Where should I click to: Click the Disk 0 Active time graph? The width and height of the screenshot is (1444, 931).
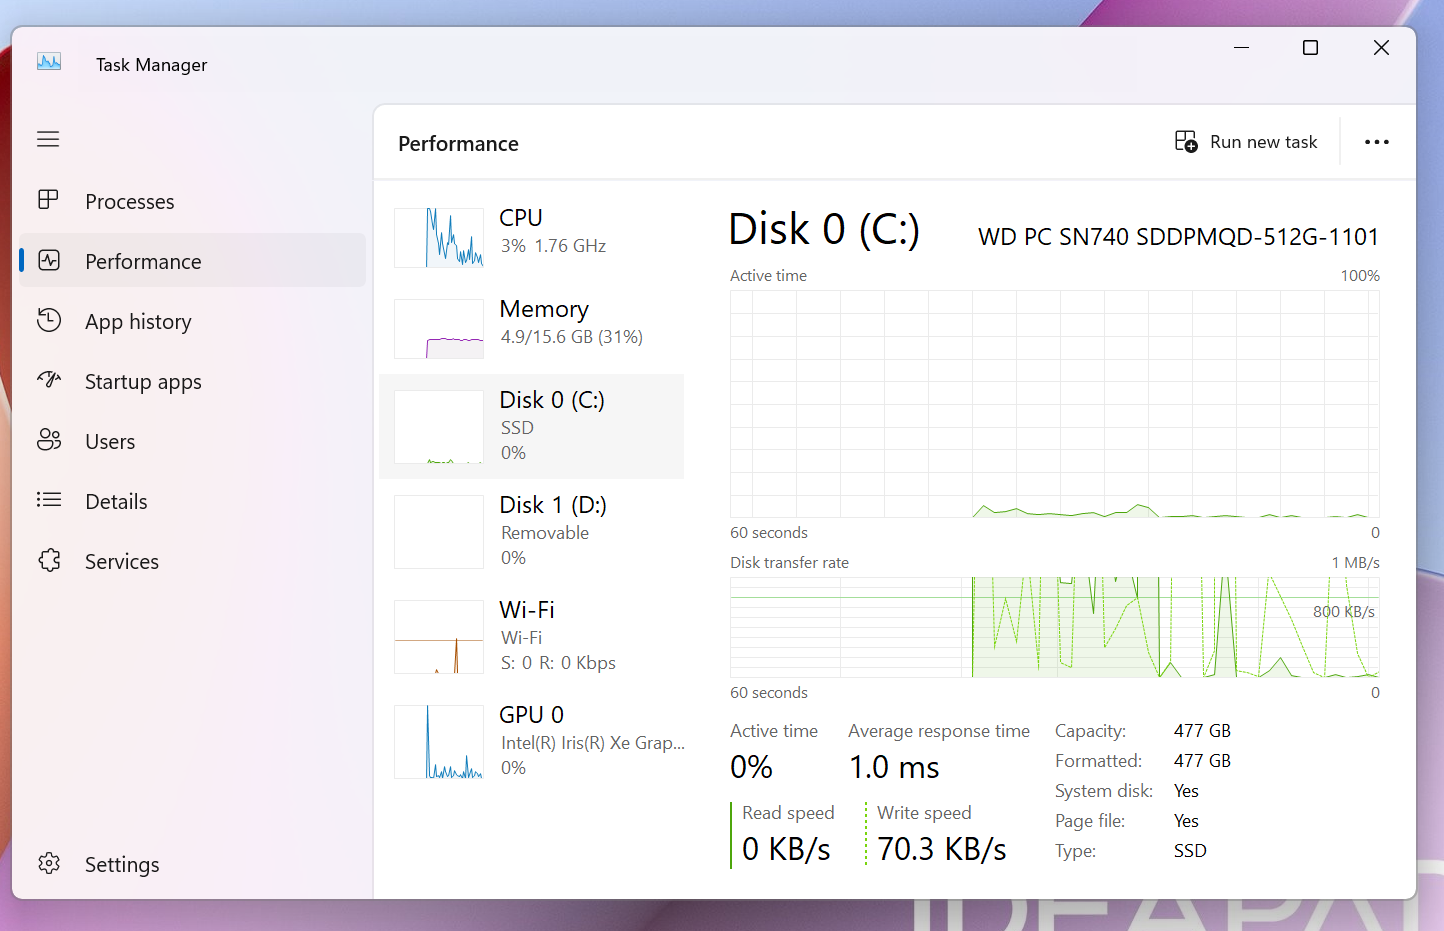[x=1055, y=404]
